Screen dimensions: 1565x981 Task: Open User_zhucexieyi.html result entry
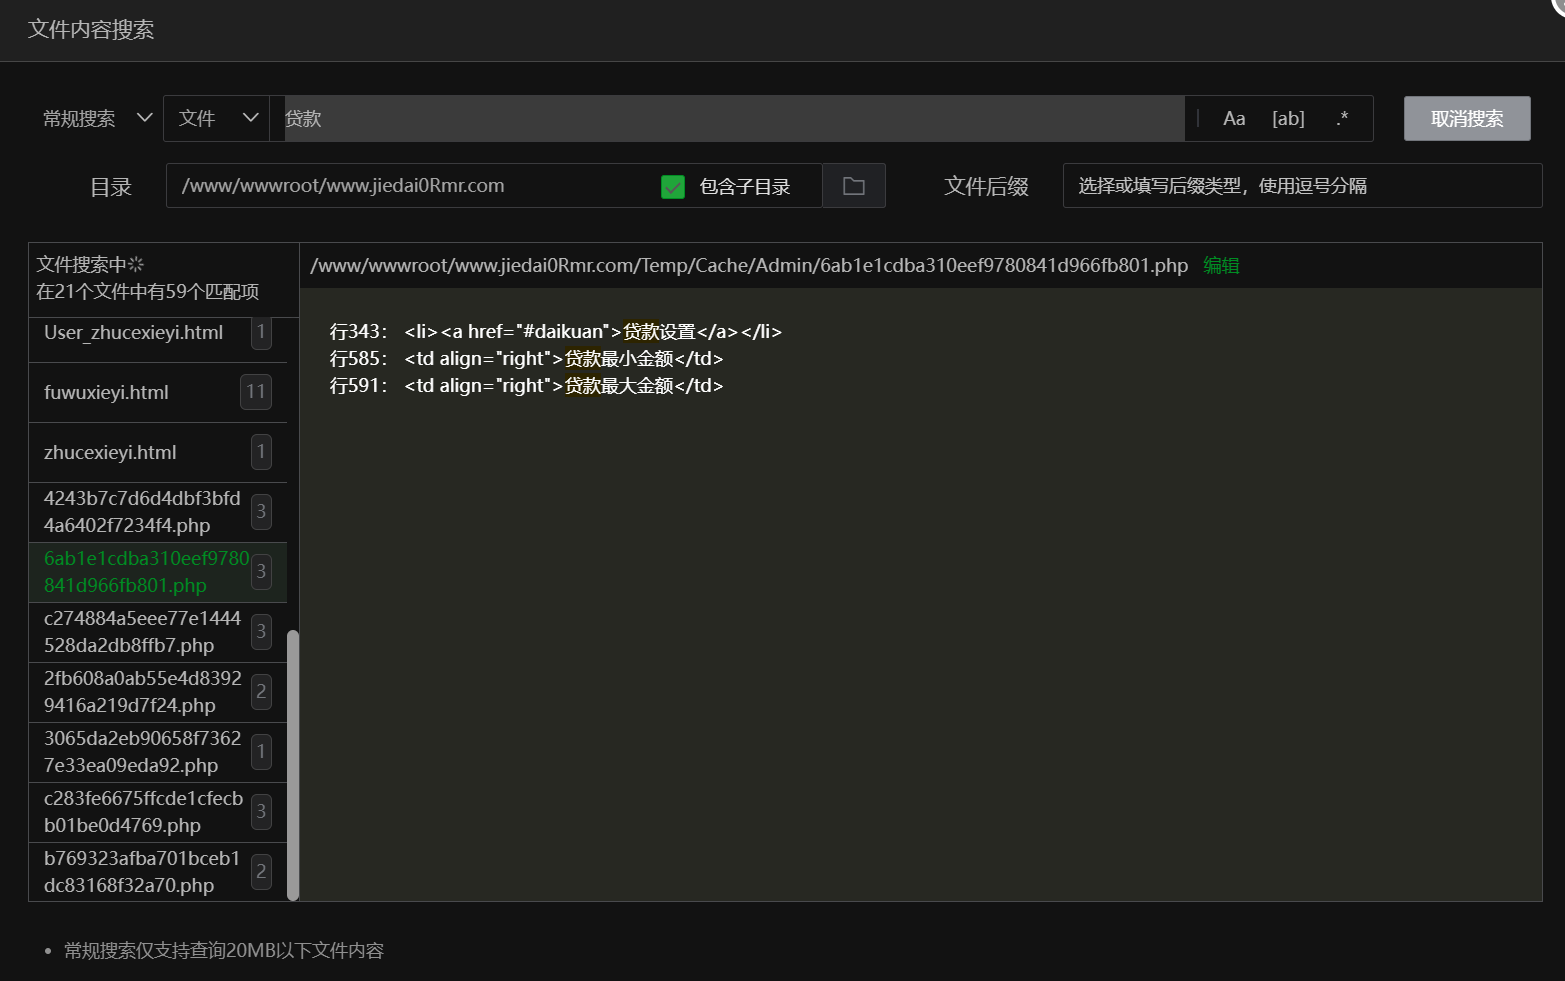click(140, 334)
